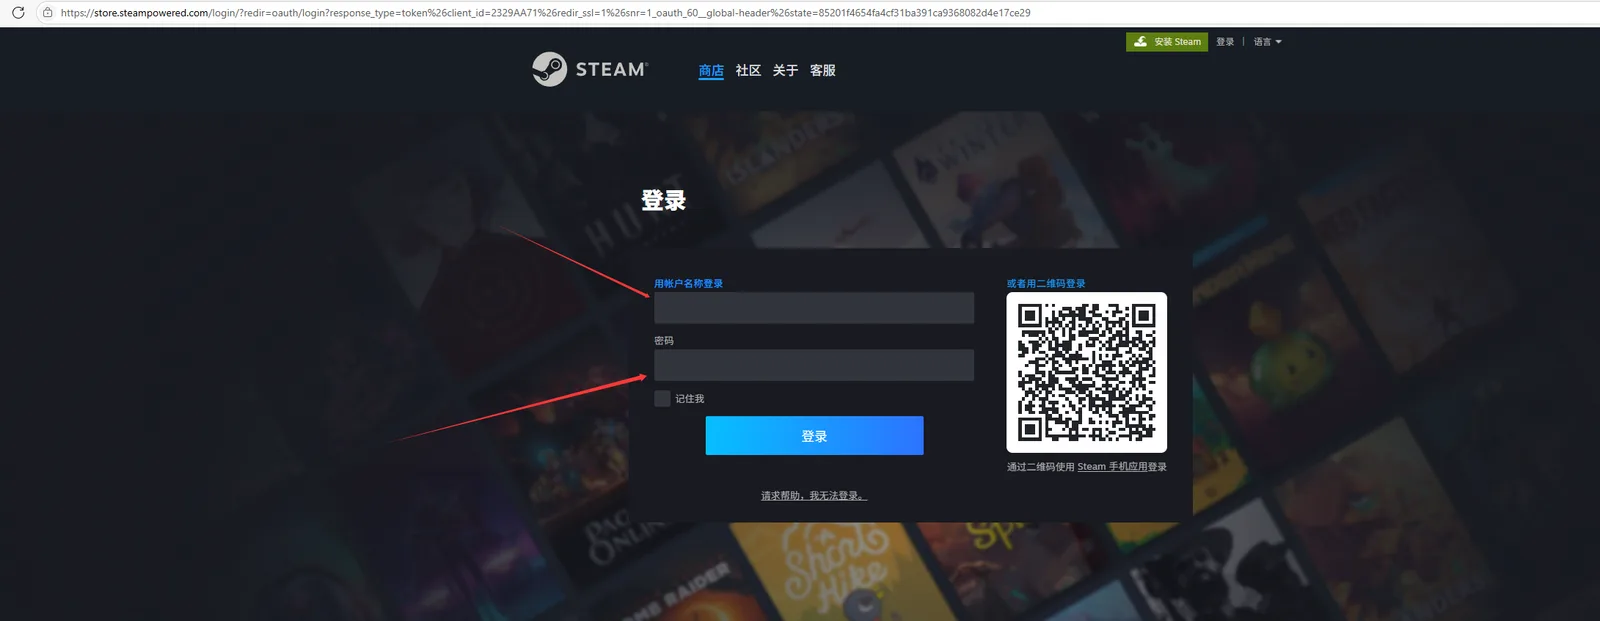Focus the account name input field
This screenshot has height=621, width=1600.
pos(814,308)
